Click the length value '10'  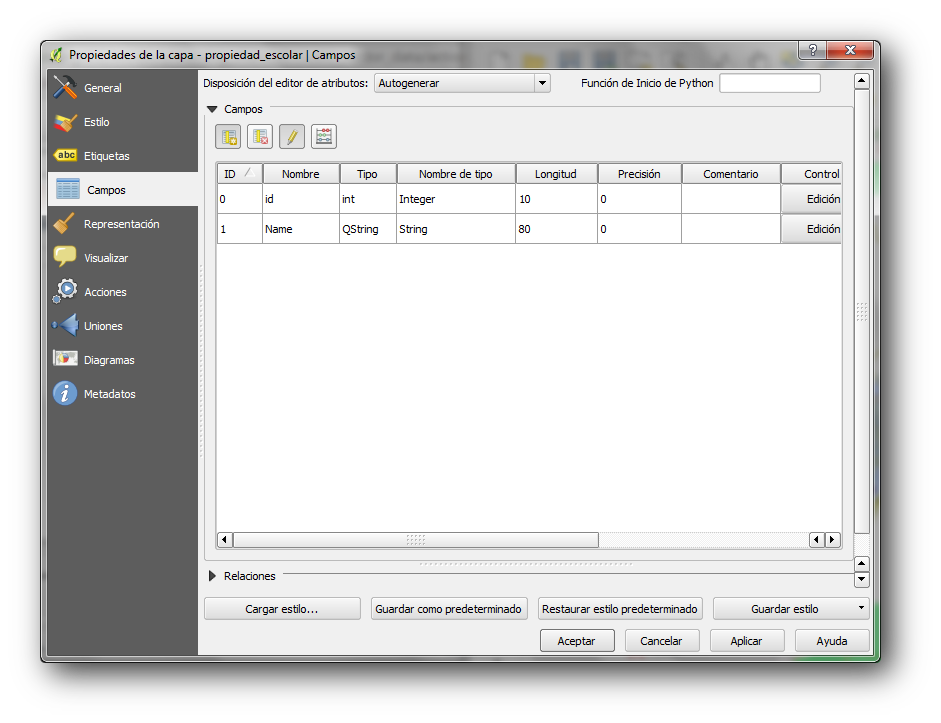556,199
